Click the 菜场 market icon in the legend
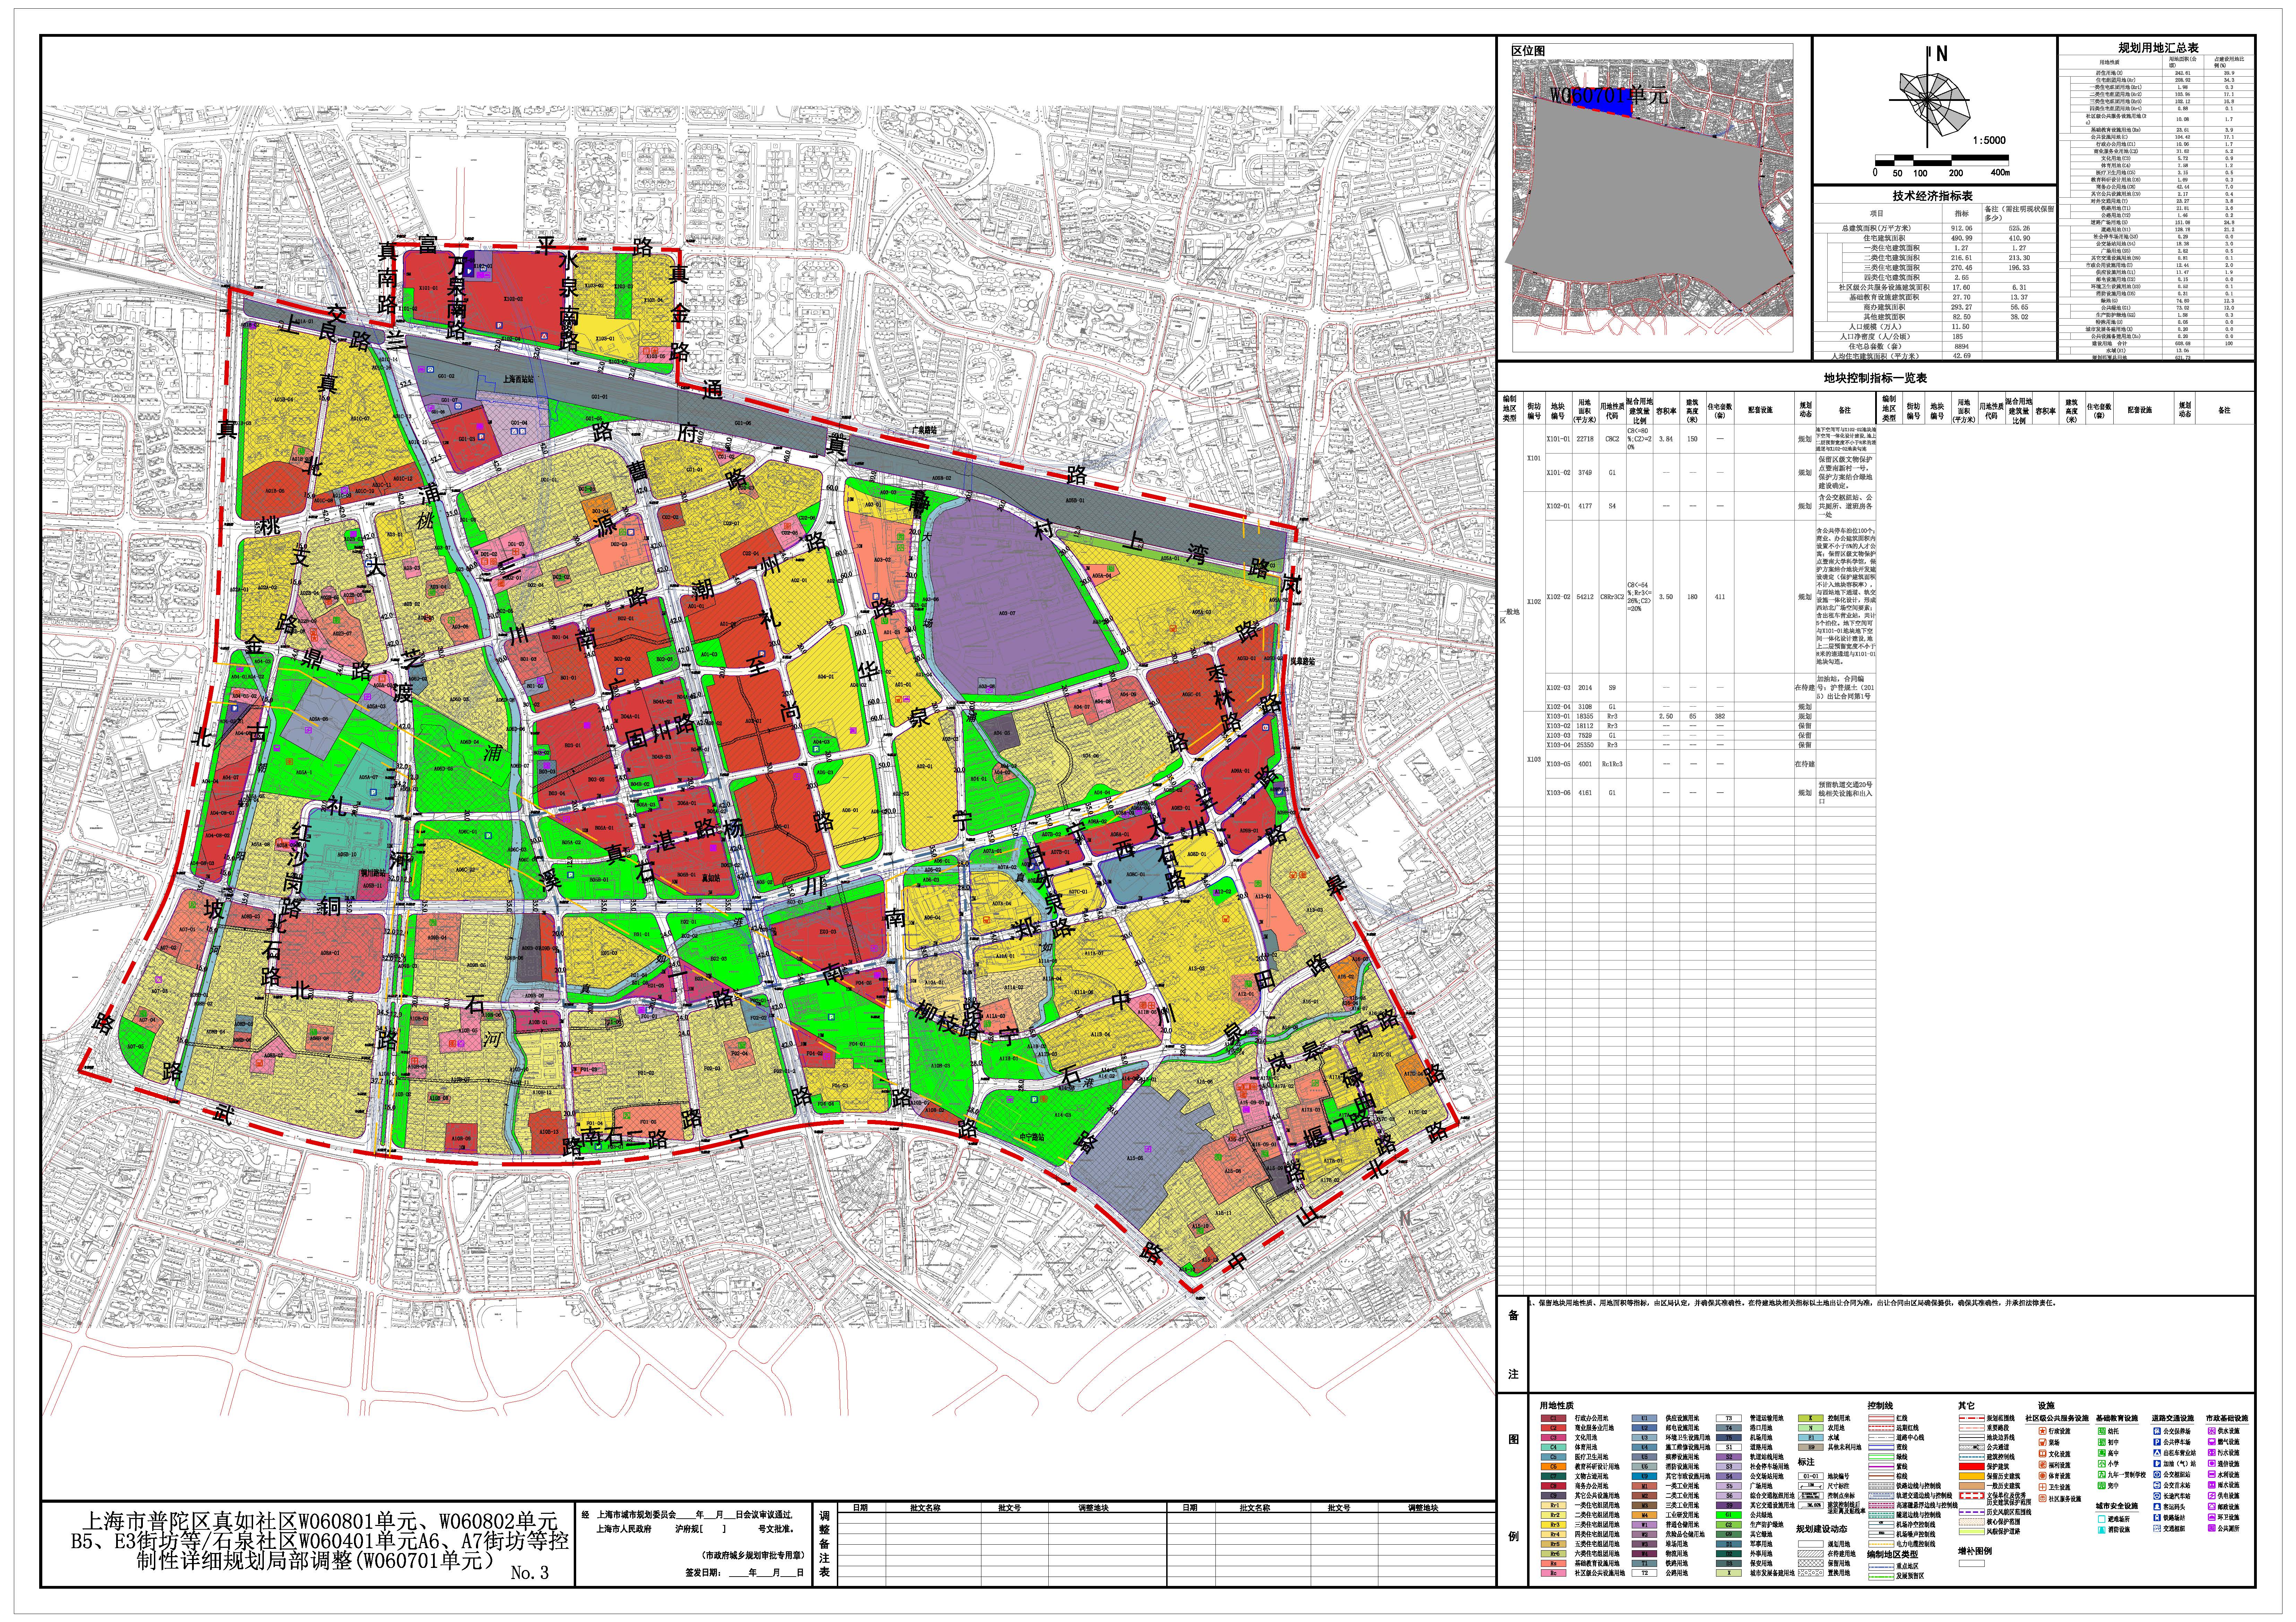2296x1622 pixels. (2042, 1442)
